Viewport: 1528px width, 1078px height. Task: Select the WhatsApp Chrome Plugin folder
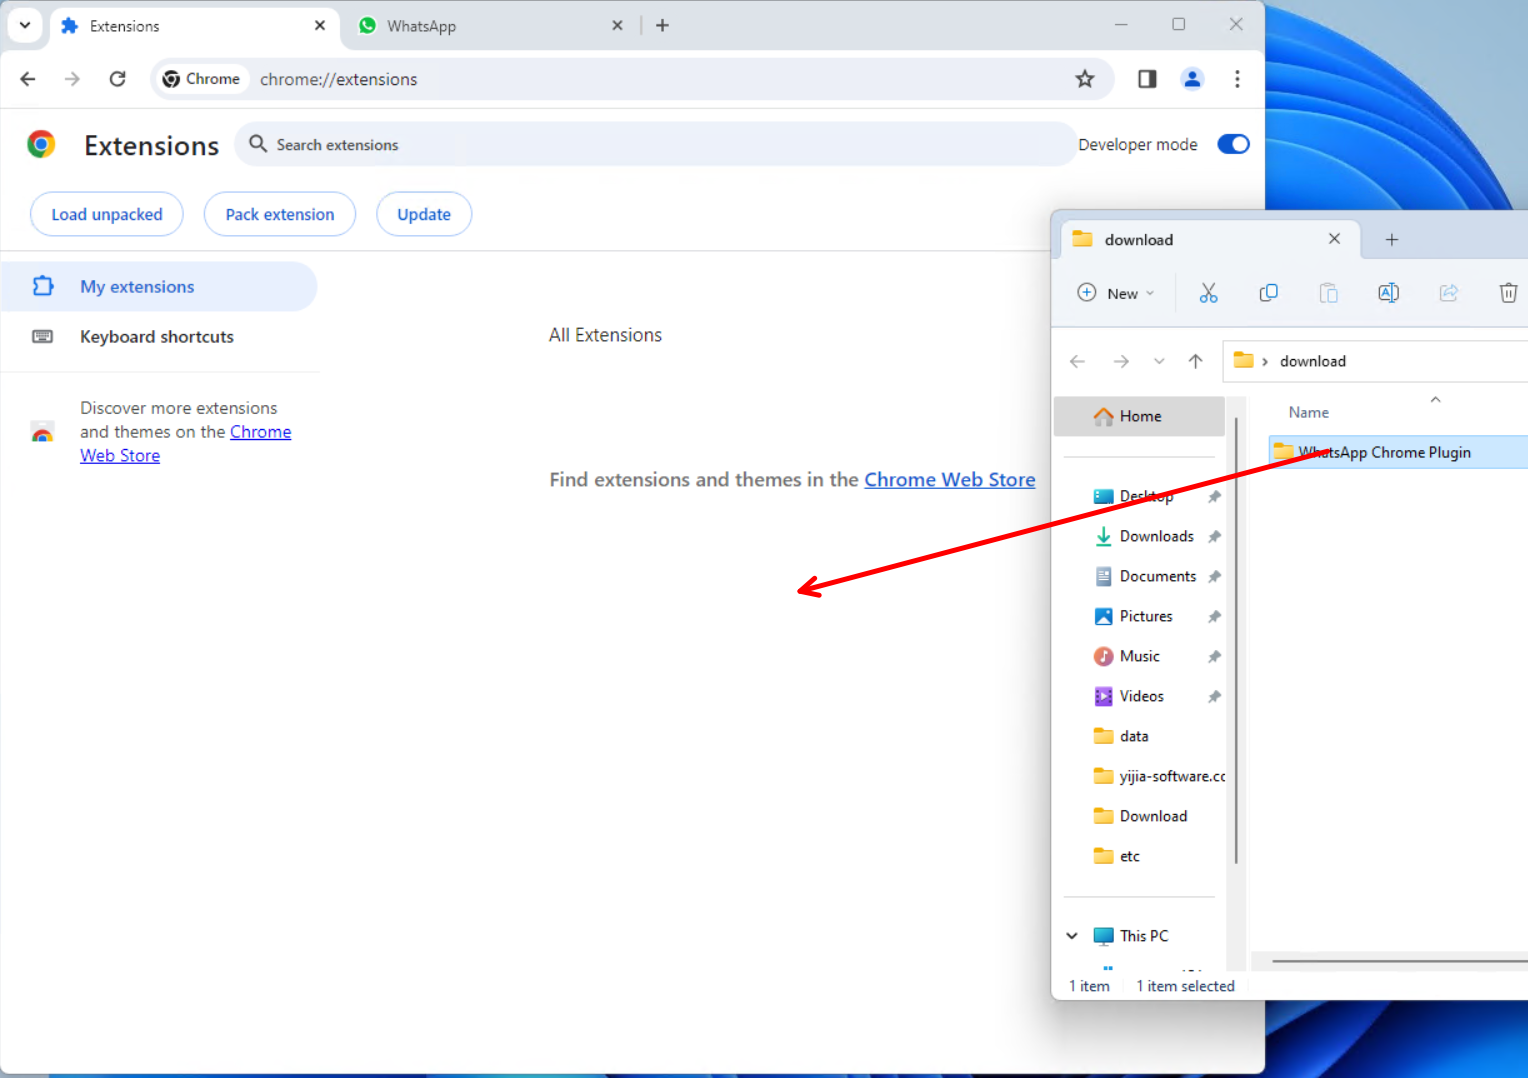[1384, 452]
